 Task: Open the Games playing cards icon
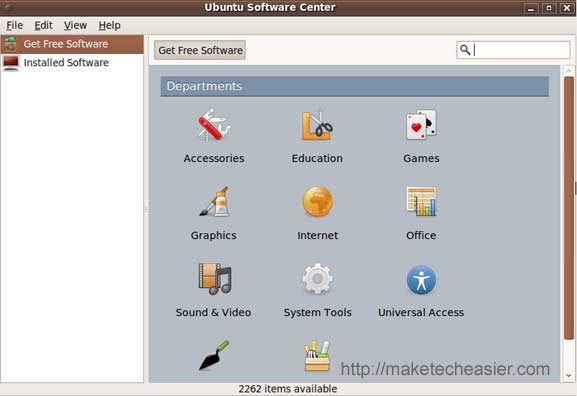click(421, 125)
